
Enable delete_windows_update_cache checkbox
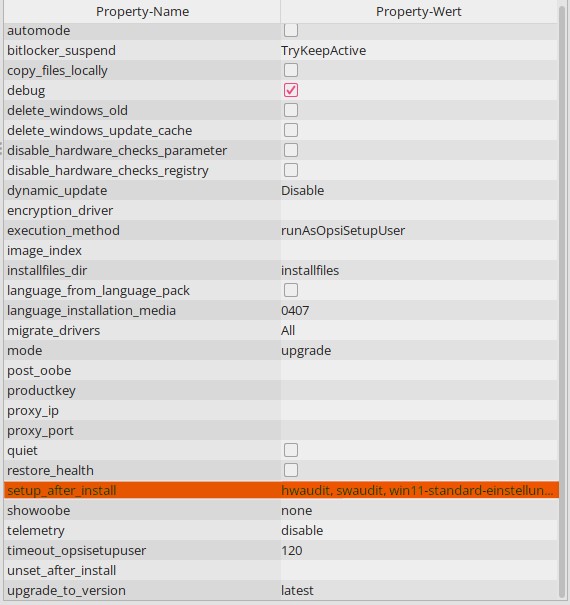coord(291,130)
